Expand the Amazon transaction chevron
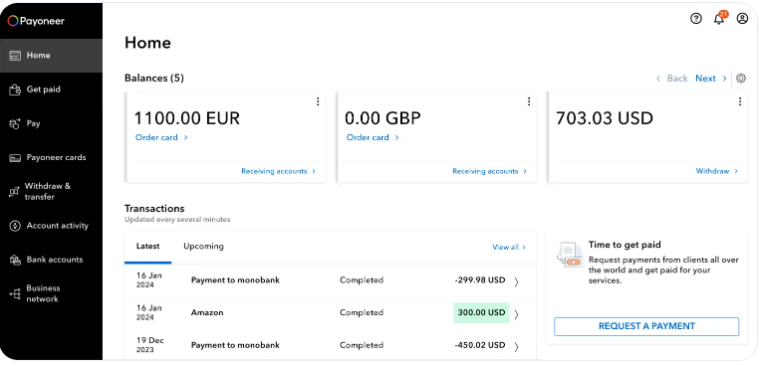This screenshot has height=366, width=766. coord(516,314)
